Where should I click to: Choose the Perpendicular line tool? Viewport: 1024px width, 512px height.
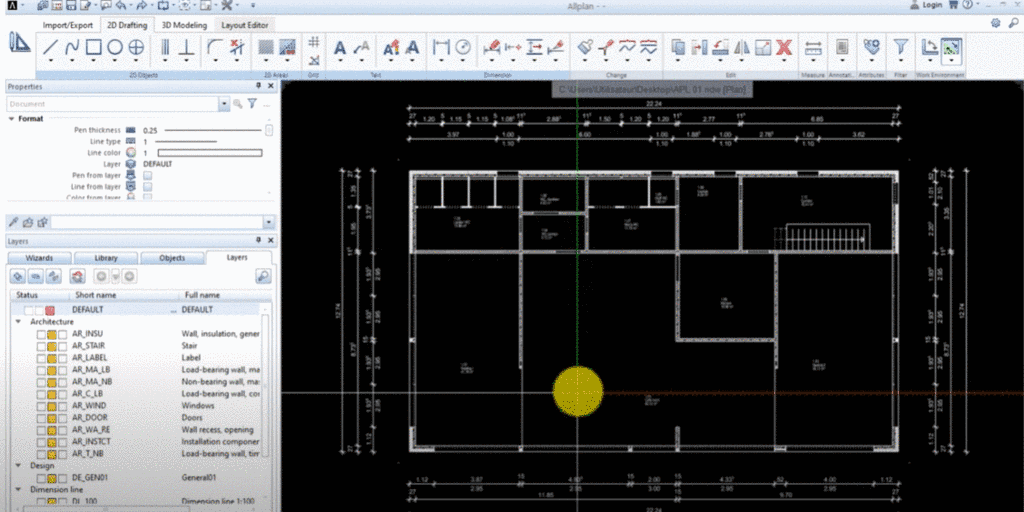[x=187, y=47]
